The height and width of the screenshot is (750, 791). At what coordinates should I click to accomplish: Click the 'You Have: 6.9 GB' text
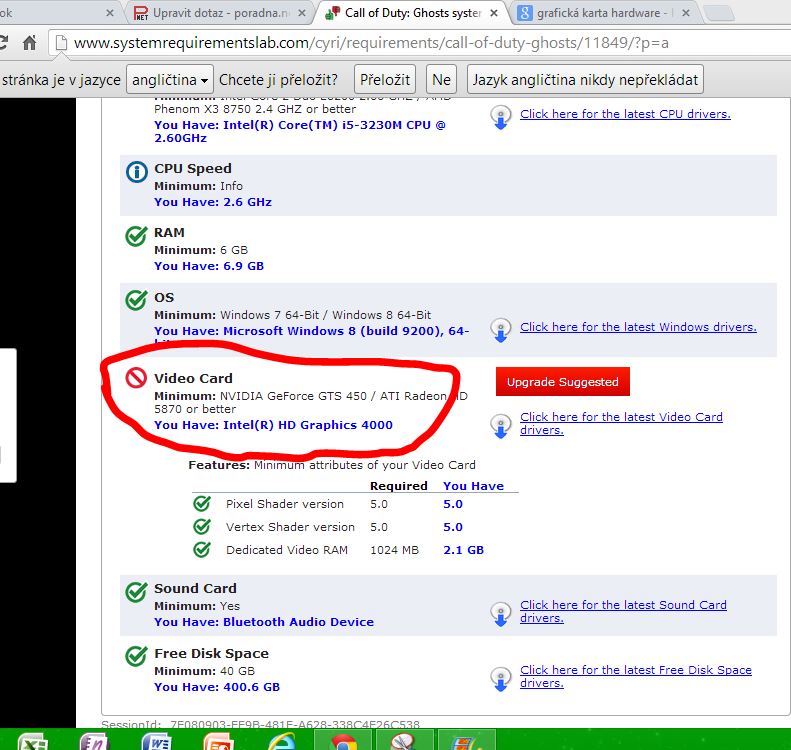(209, 266)
